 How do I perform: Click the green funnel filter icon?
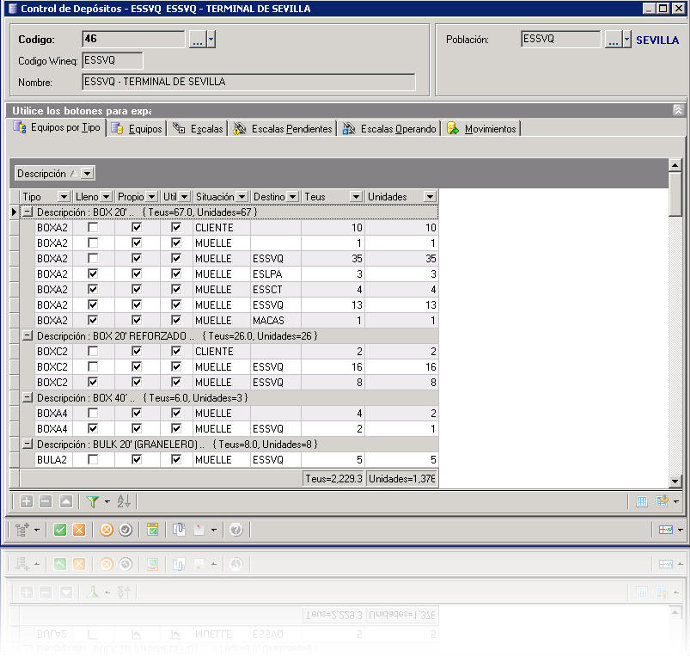point(92,501)
